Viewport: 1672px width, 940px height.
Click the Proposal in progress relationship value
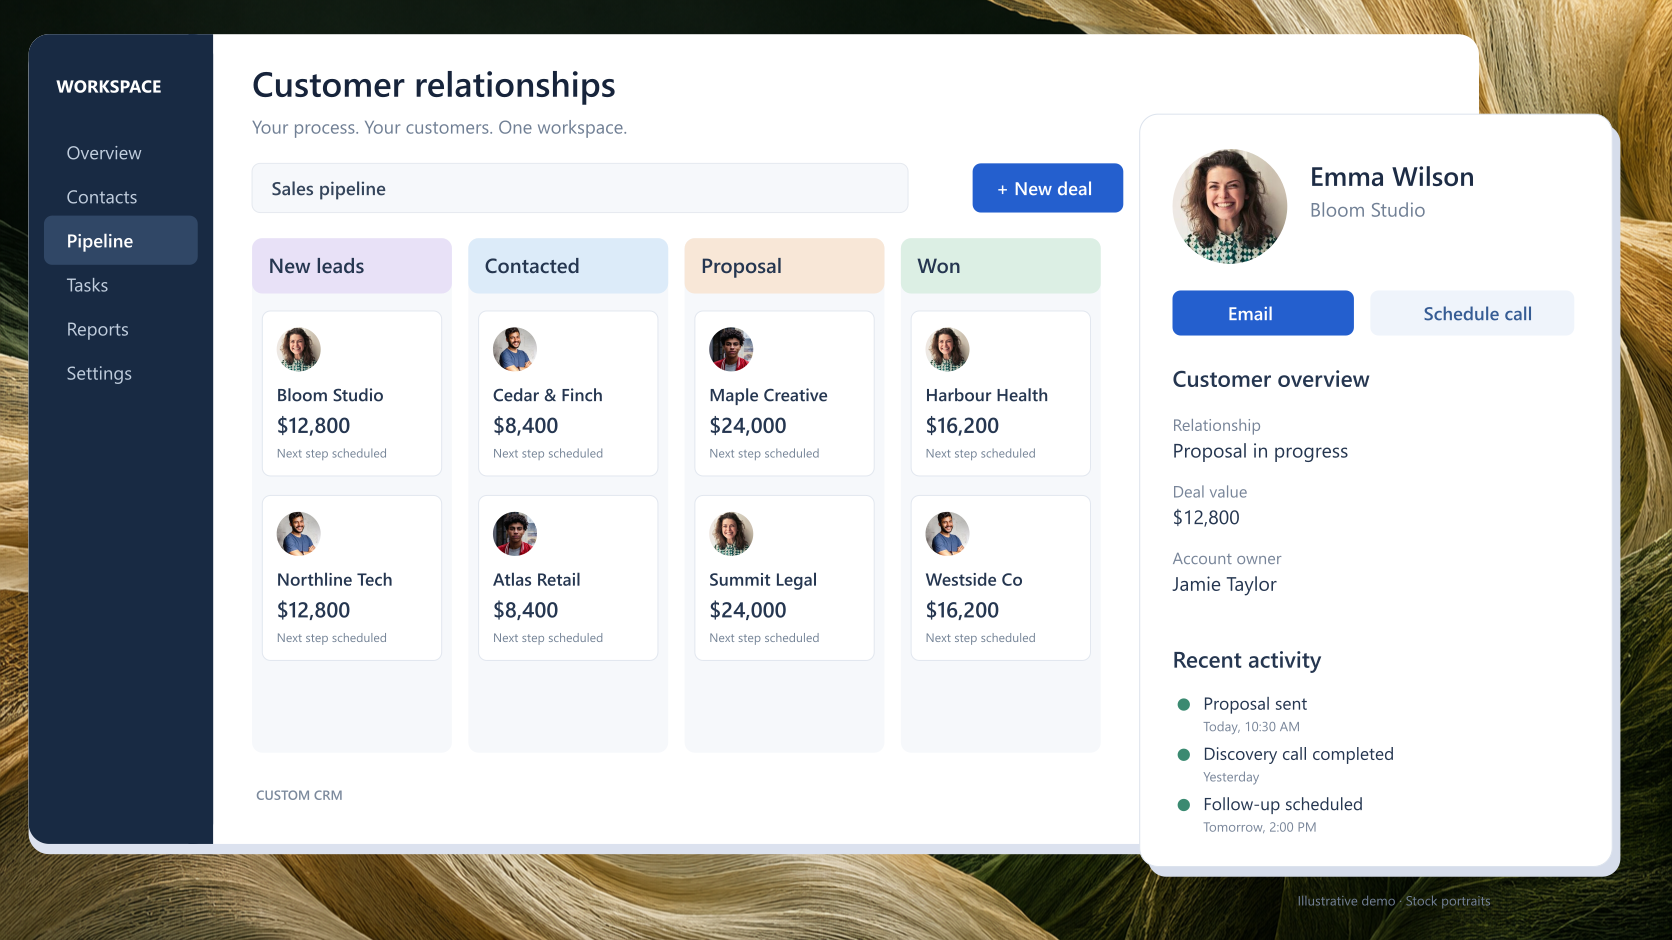1260,452
